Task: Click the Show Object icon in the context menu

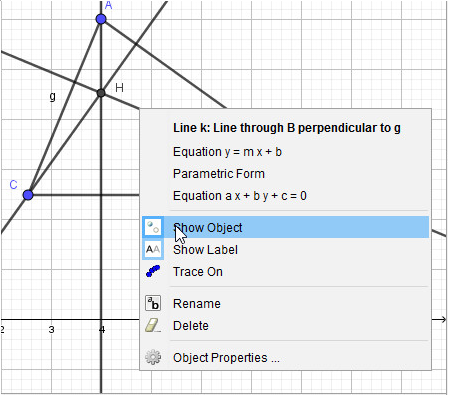Action: [153, 227]
